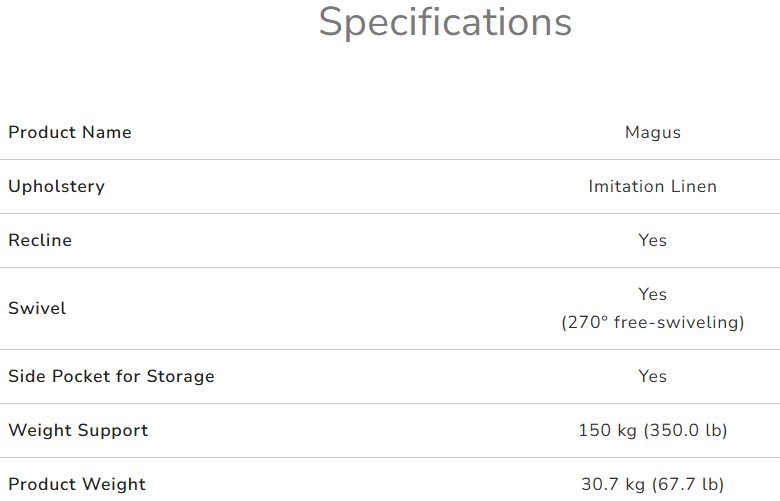Click the Yes value for Swivel

652,294
